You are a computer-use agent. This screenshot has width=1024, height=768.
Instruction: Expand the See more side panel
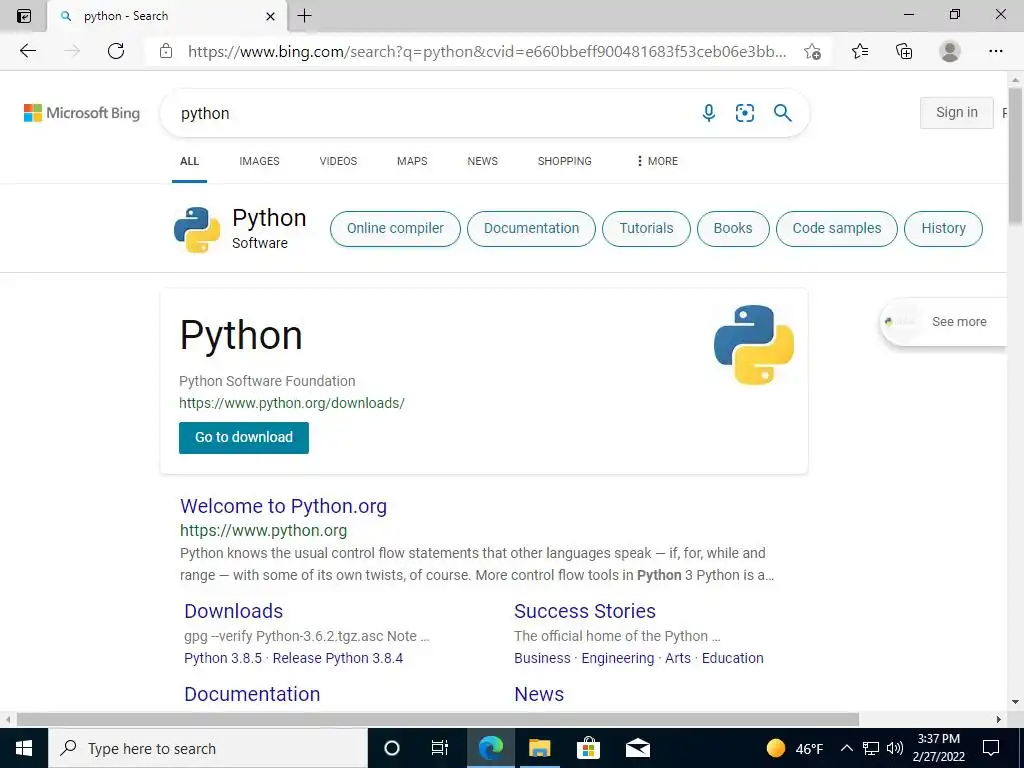944,321
